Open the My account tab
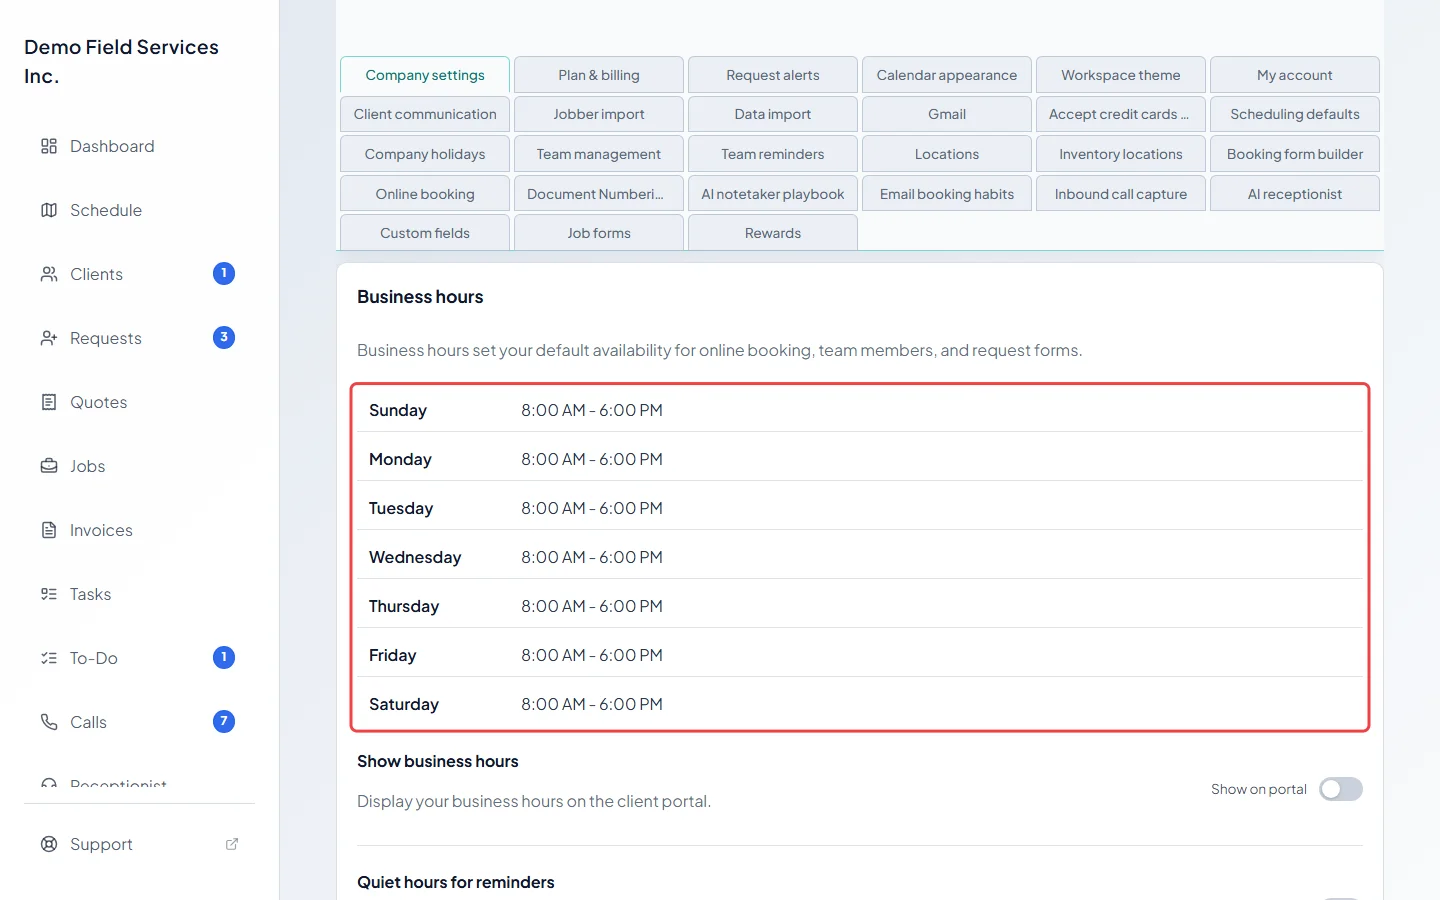Image resolution: width=1440 pixels, height=900 pixels. pos(1295,75)
